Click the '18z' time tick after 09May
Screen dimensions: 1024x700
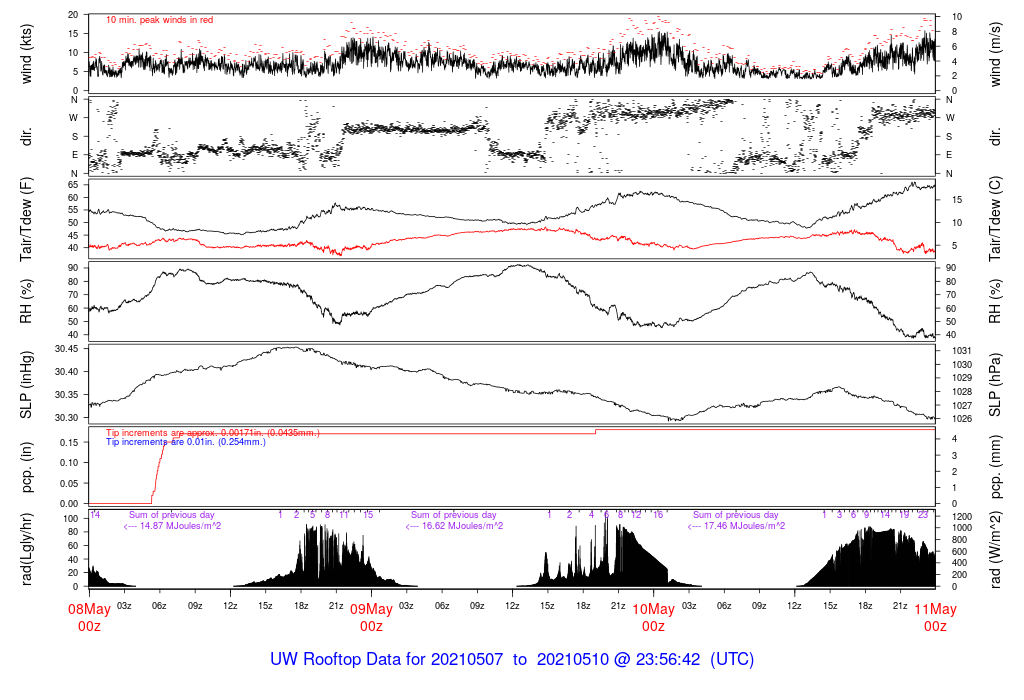(583, 605)
